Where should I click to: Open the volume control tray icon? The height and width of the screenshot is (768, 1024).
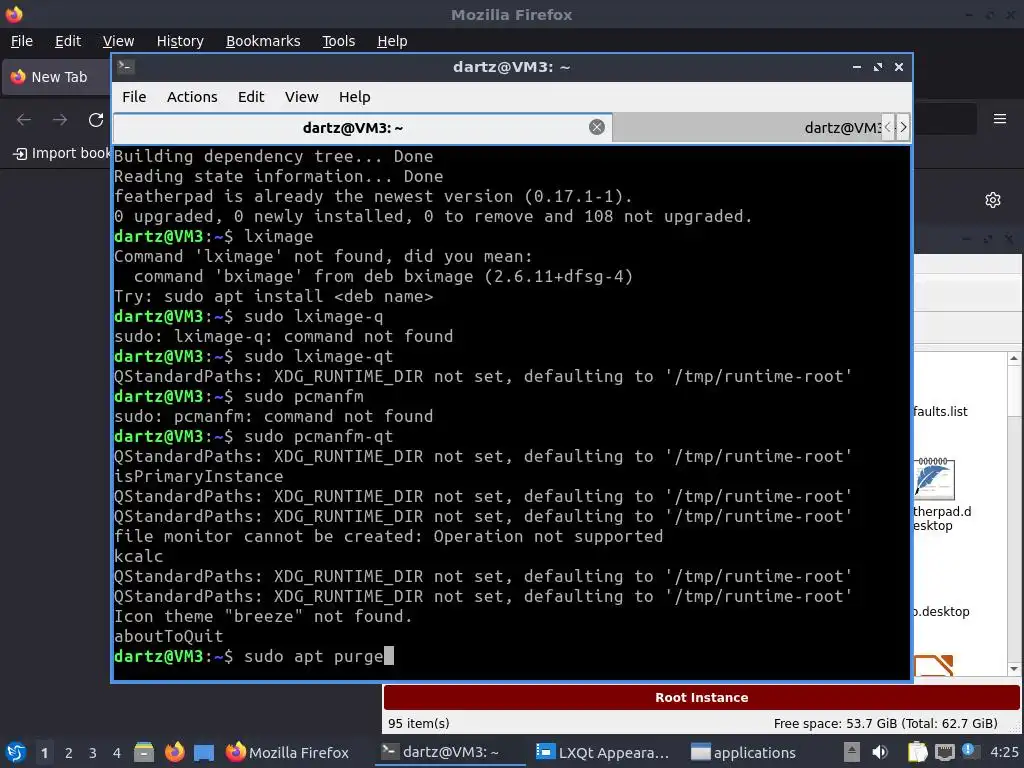(x=880, y=752)
